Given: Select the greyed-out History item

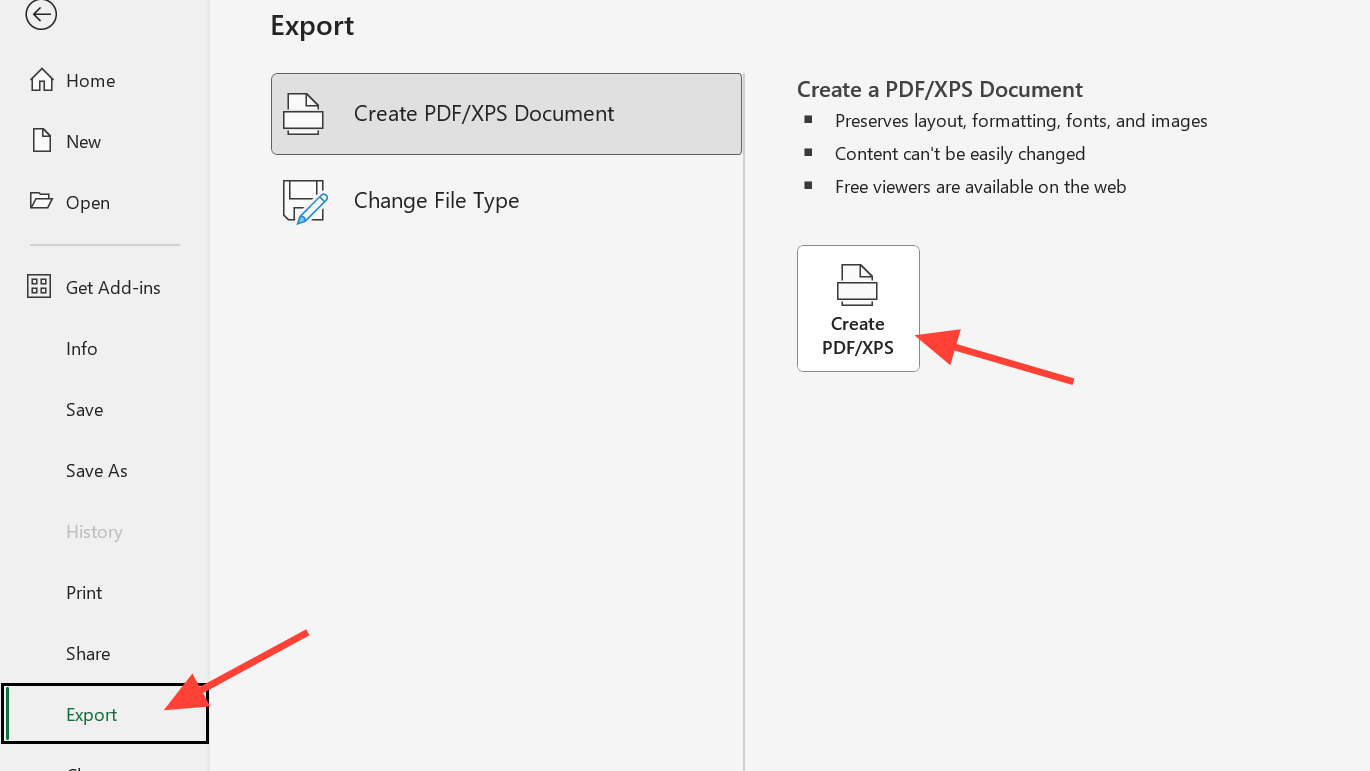Looking at the screenshot, I should [94, 531].
